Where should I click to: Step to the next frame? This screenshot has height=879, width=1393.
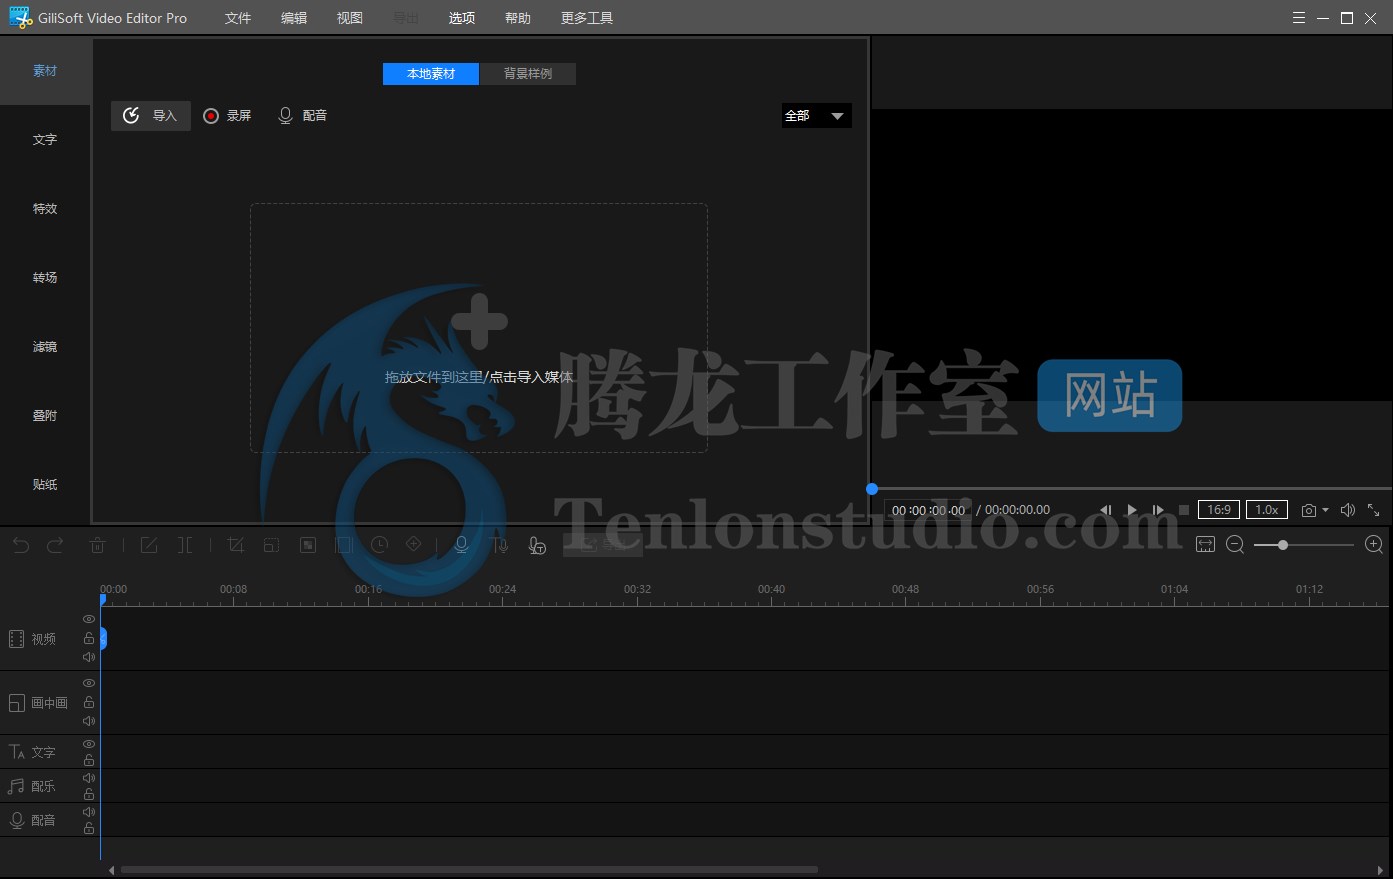click(x=1158, y=510)
